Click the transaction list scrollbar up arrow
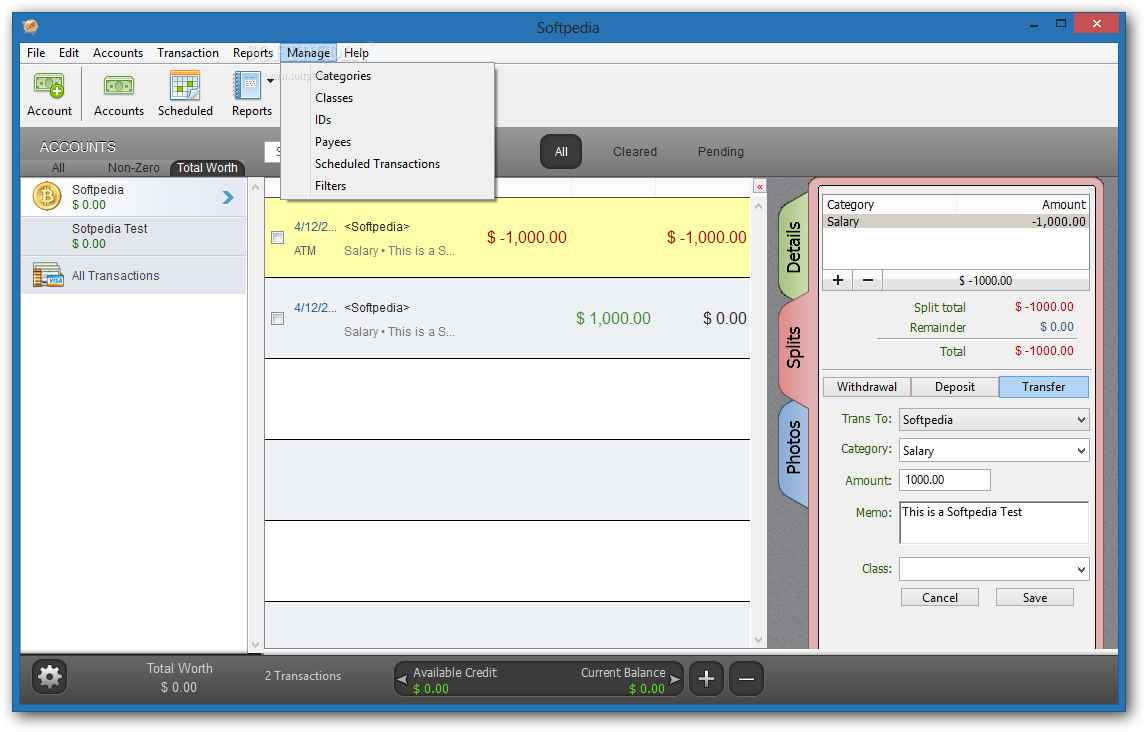This screenshot has width=1146, height=732. [x=759, y=206]
